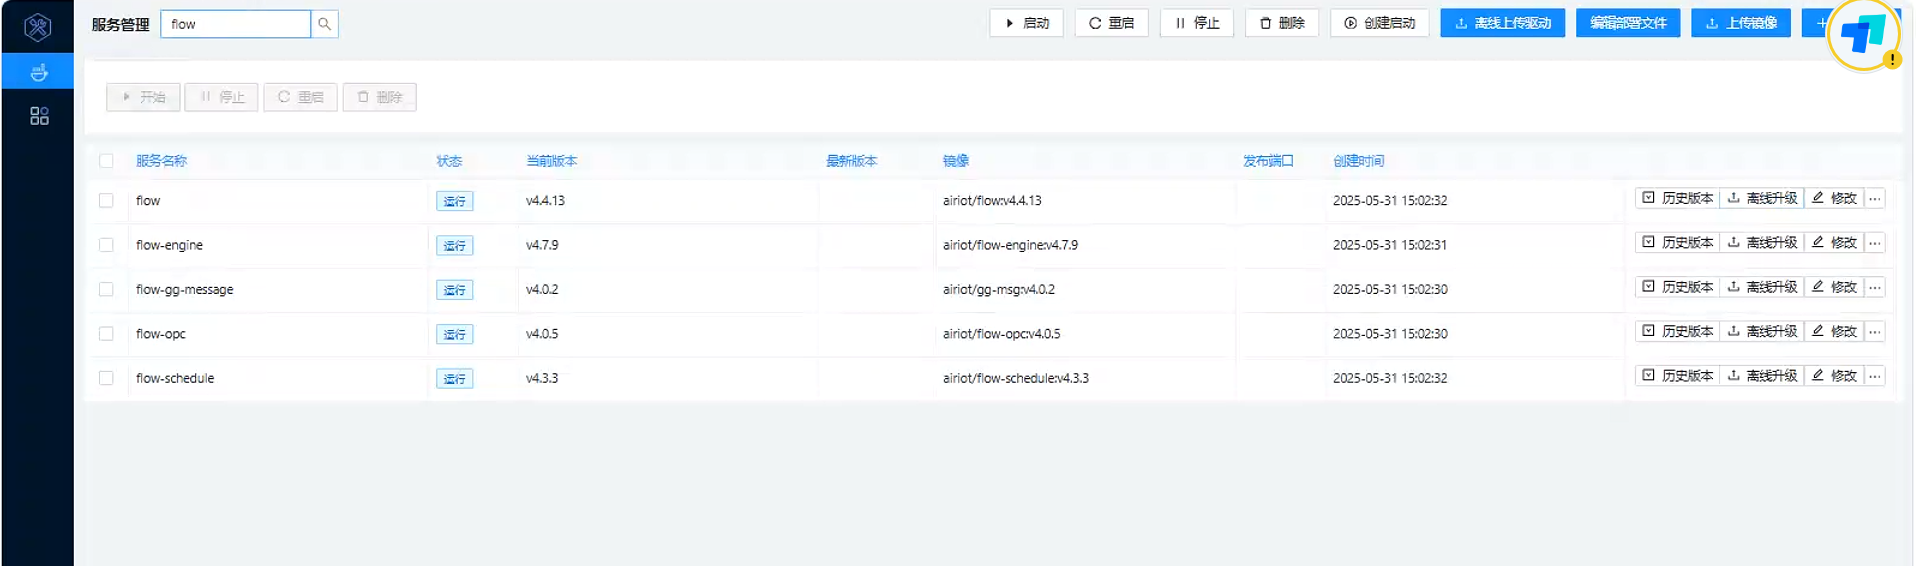Screen dimensions: 1916x566
Task: Click version cell v4.4.13
Action: pyautogui.click(x=545, y=201)
